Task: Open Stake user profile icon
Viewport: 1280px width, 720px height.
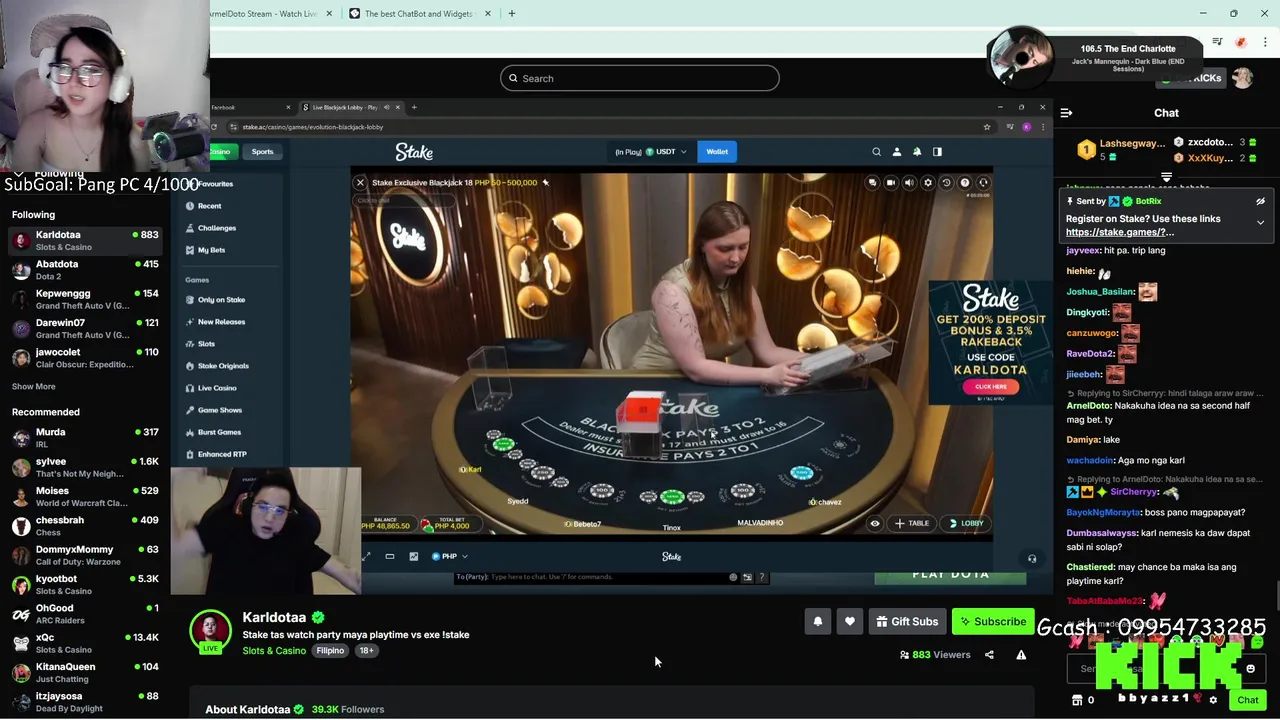Action: pyautogui.click(x=896, y=152)
